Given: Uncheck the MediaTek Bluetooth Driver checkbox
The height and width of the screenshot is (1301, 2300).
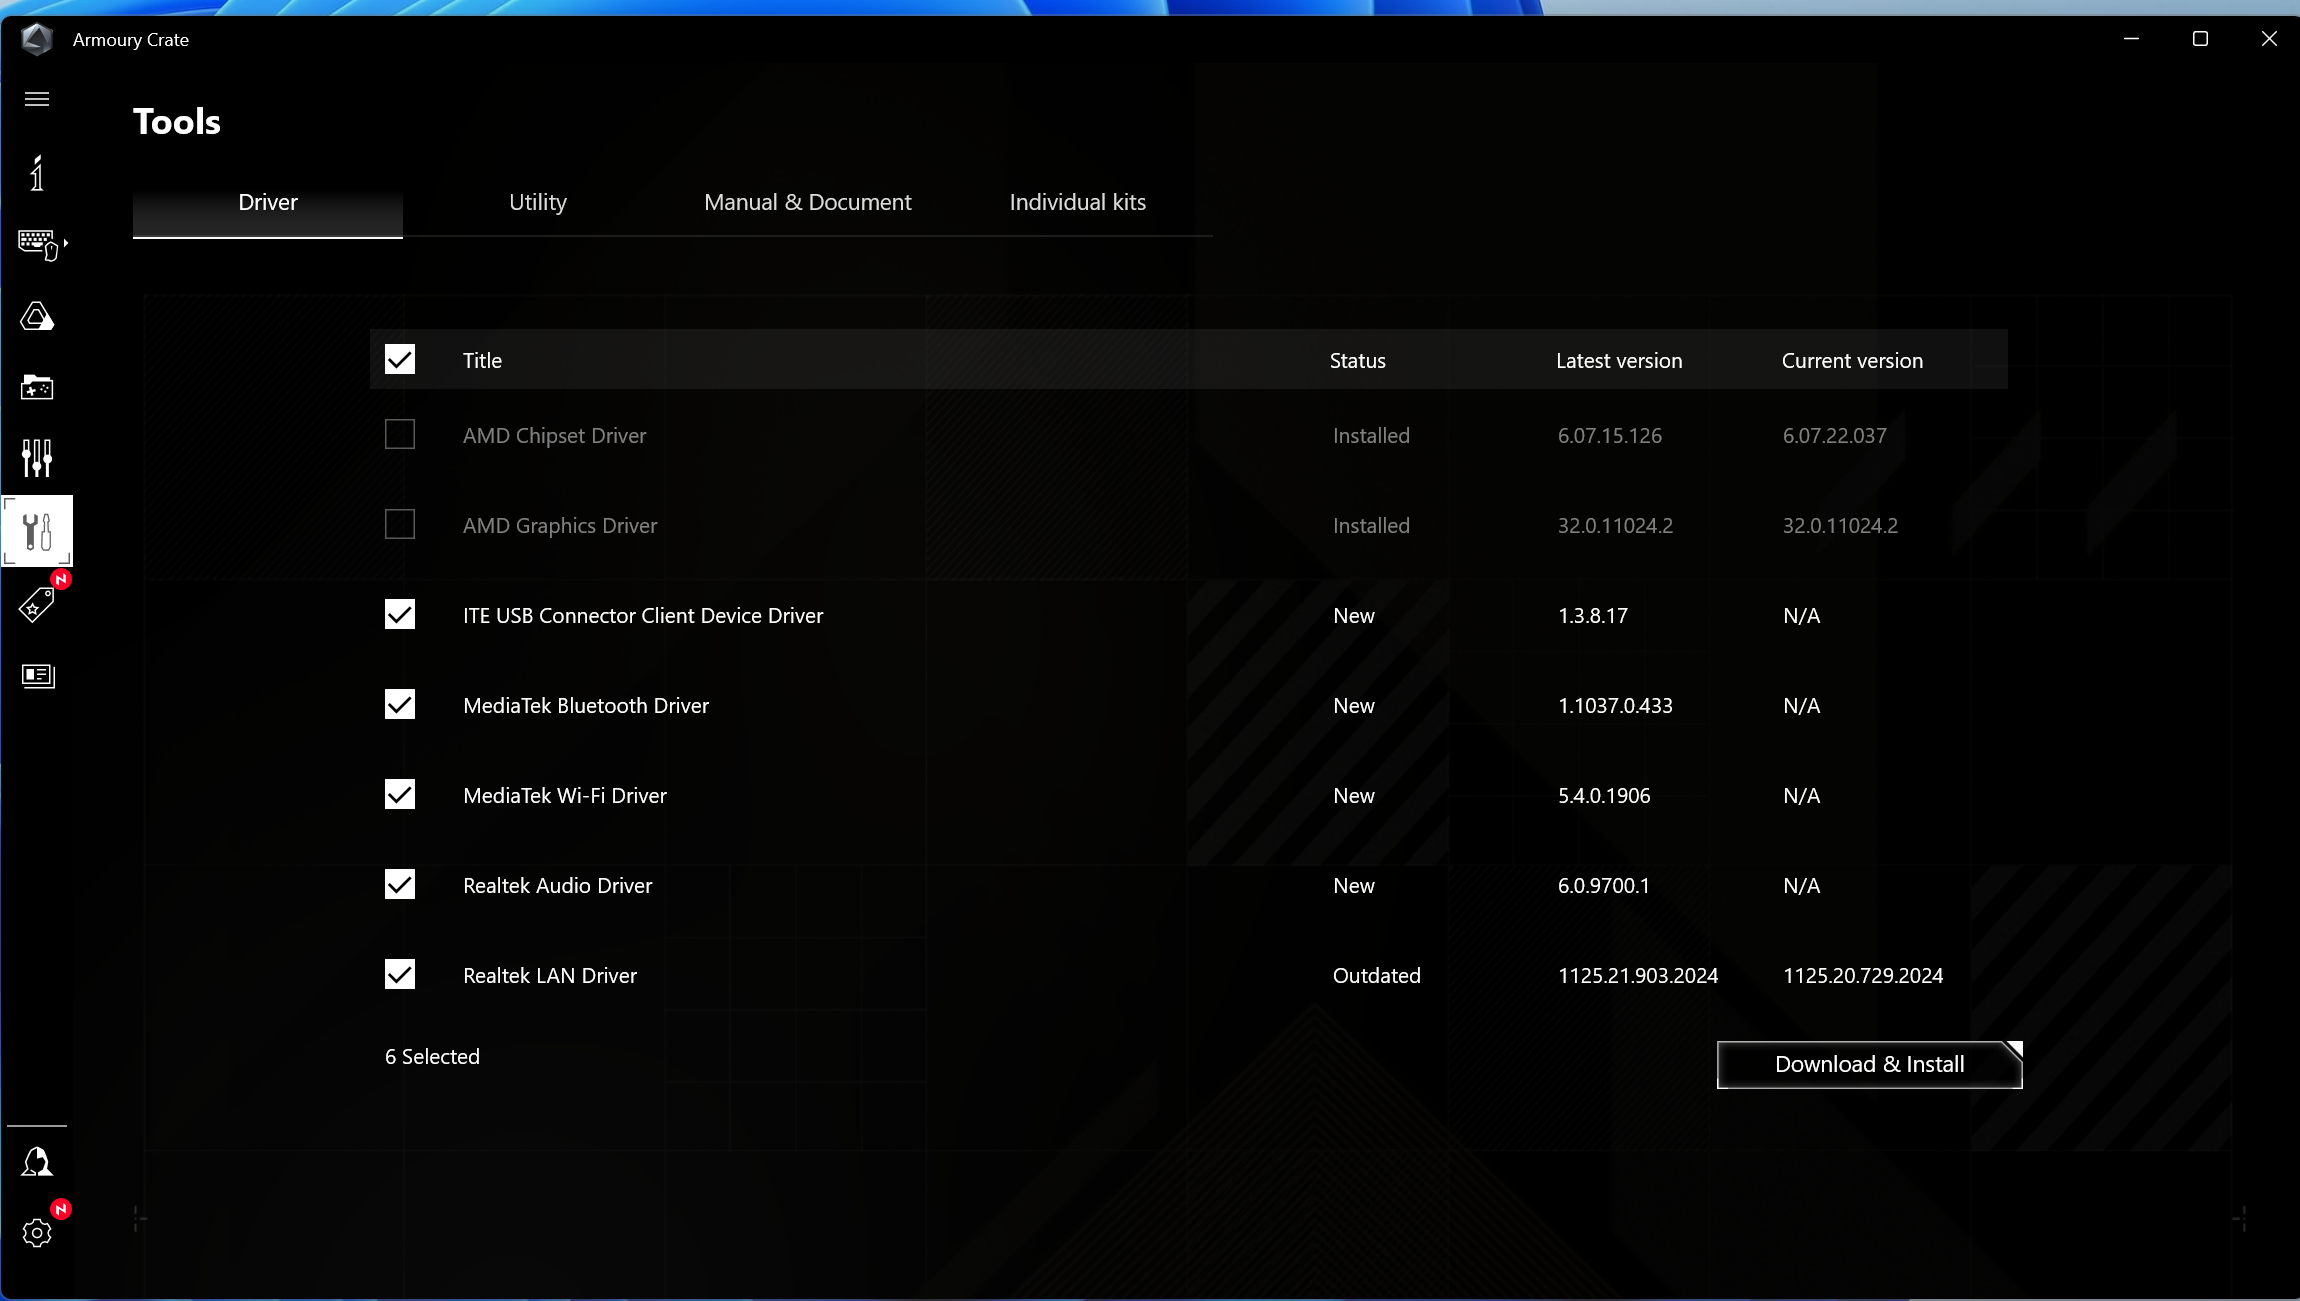Looking at the screenshot, I should click(400, 705).
